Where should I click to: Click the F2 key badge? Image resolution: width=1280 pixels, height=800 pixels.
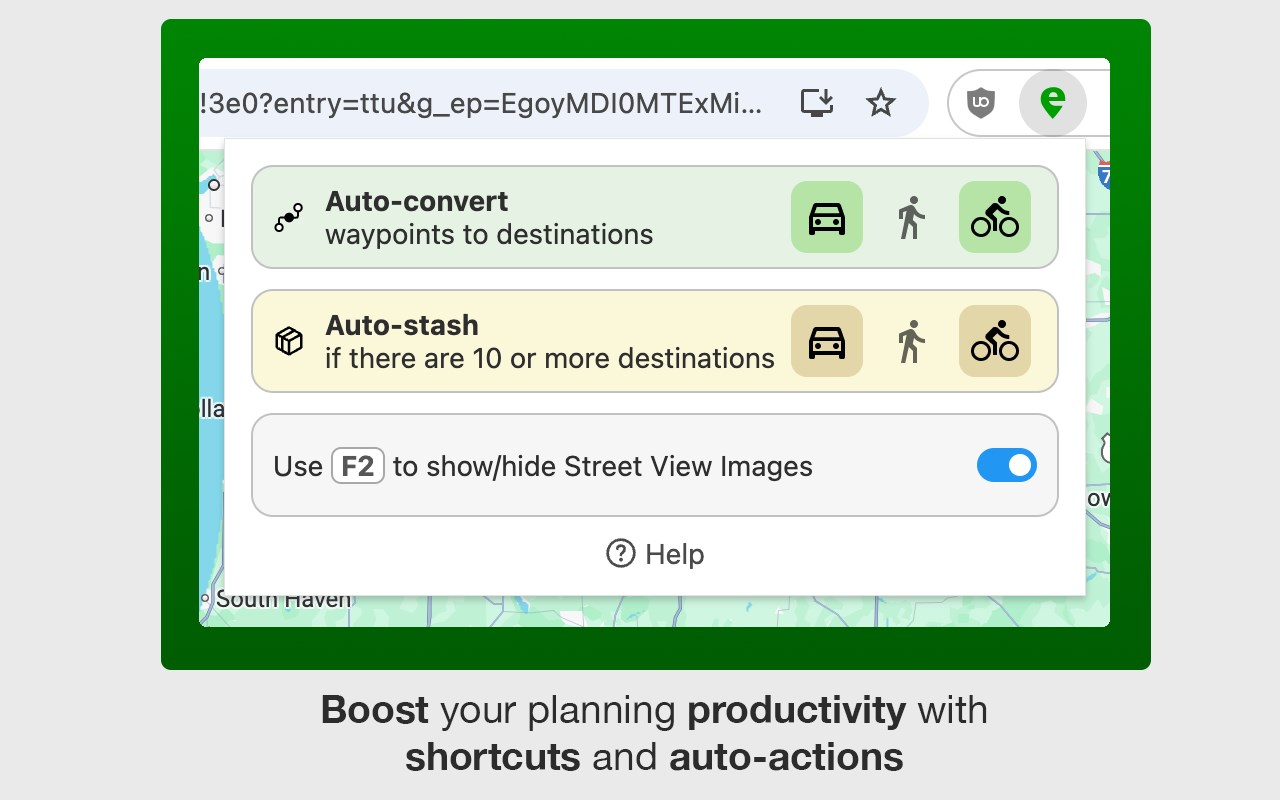(x=358, y=466)
